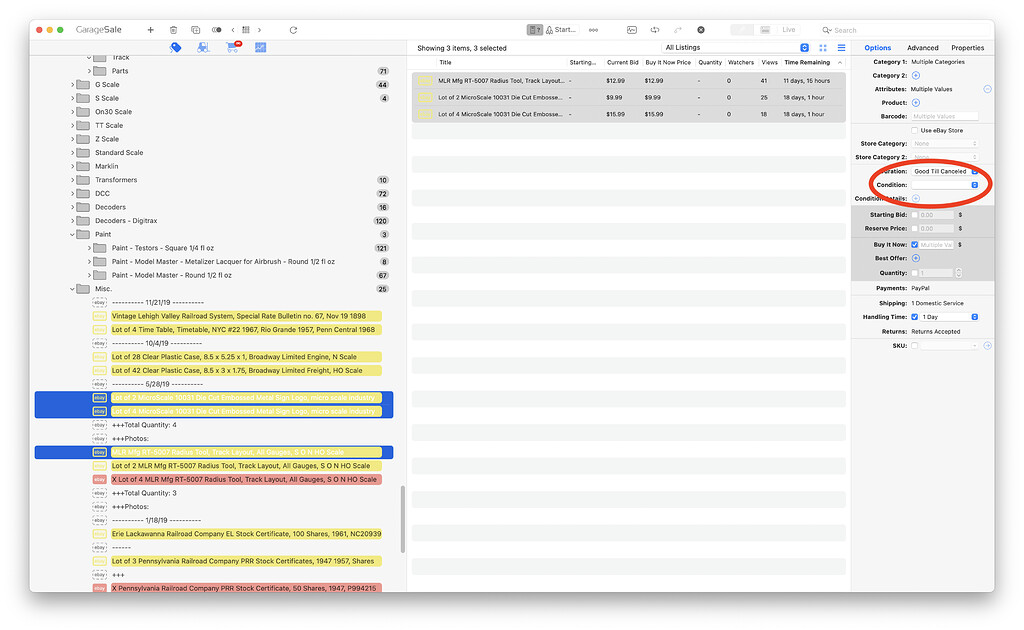
Task: Collapse the Paint folder
Action: click(72, 234)
